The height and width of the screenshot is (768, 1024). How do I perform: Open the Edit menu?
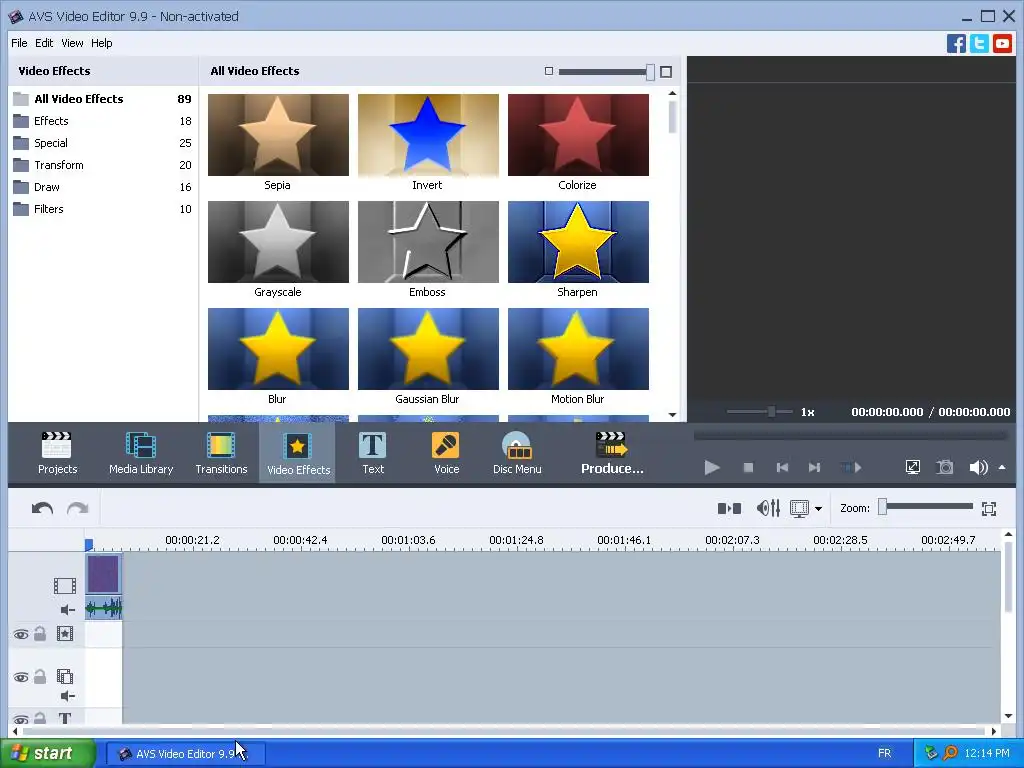[44, 43]
